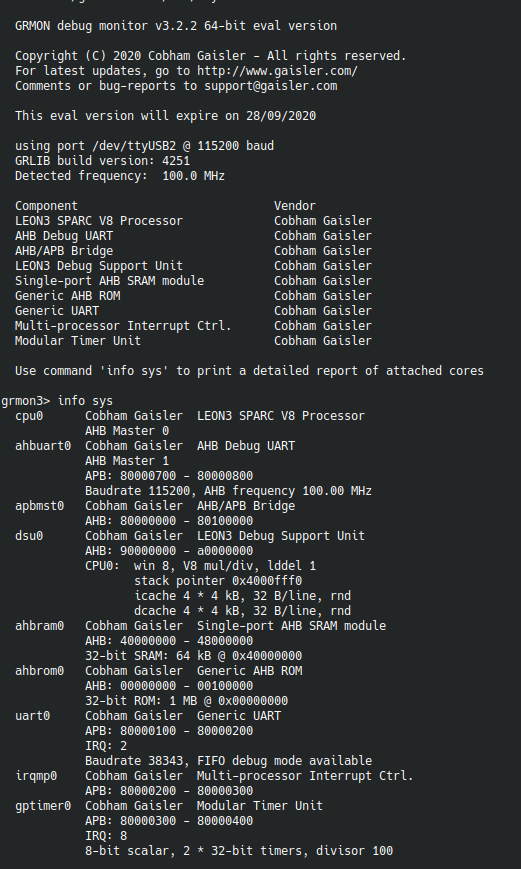Click the GRMON debug monitor version line
This screenshot has height=869, width=521.
[176, 26]
